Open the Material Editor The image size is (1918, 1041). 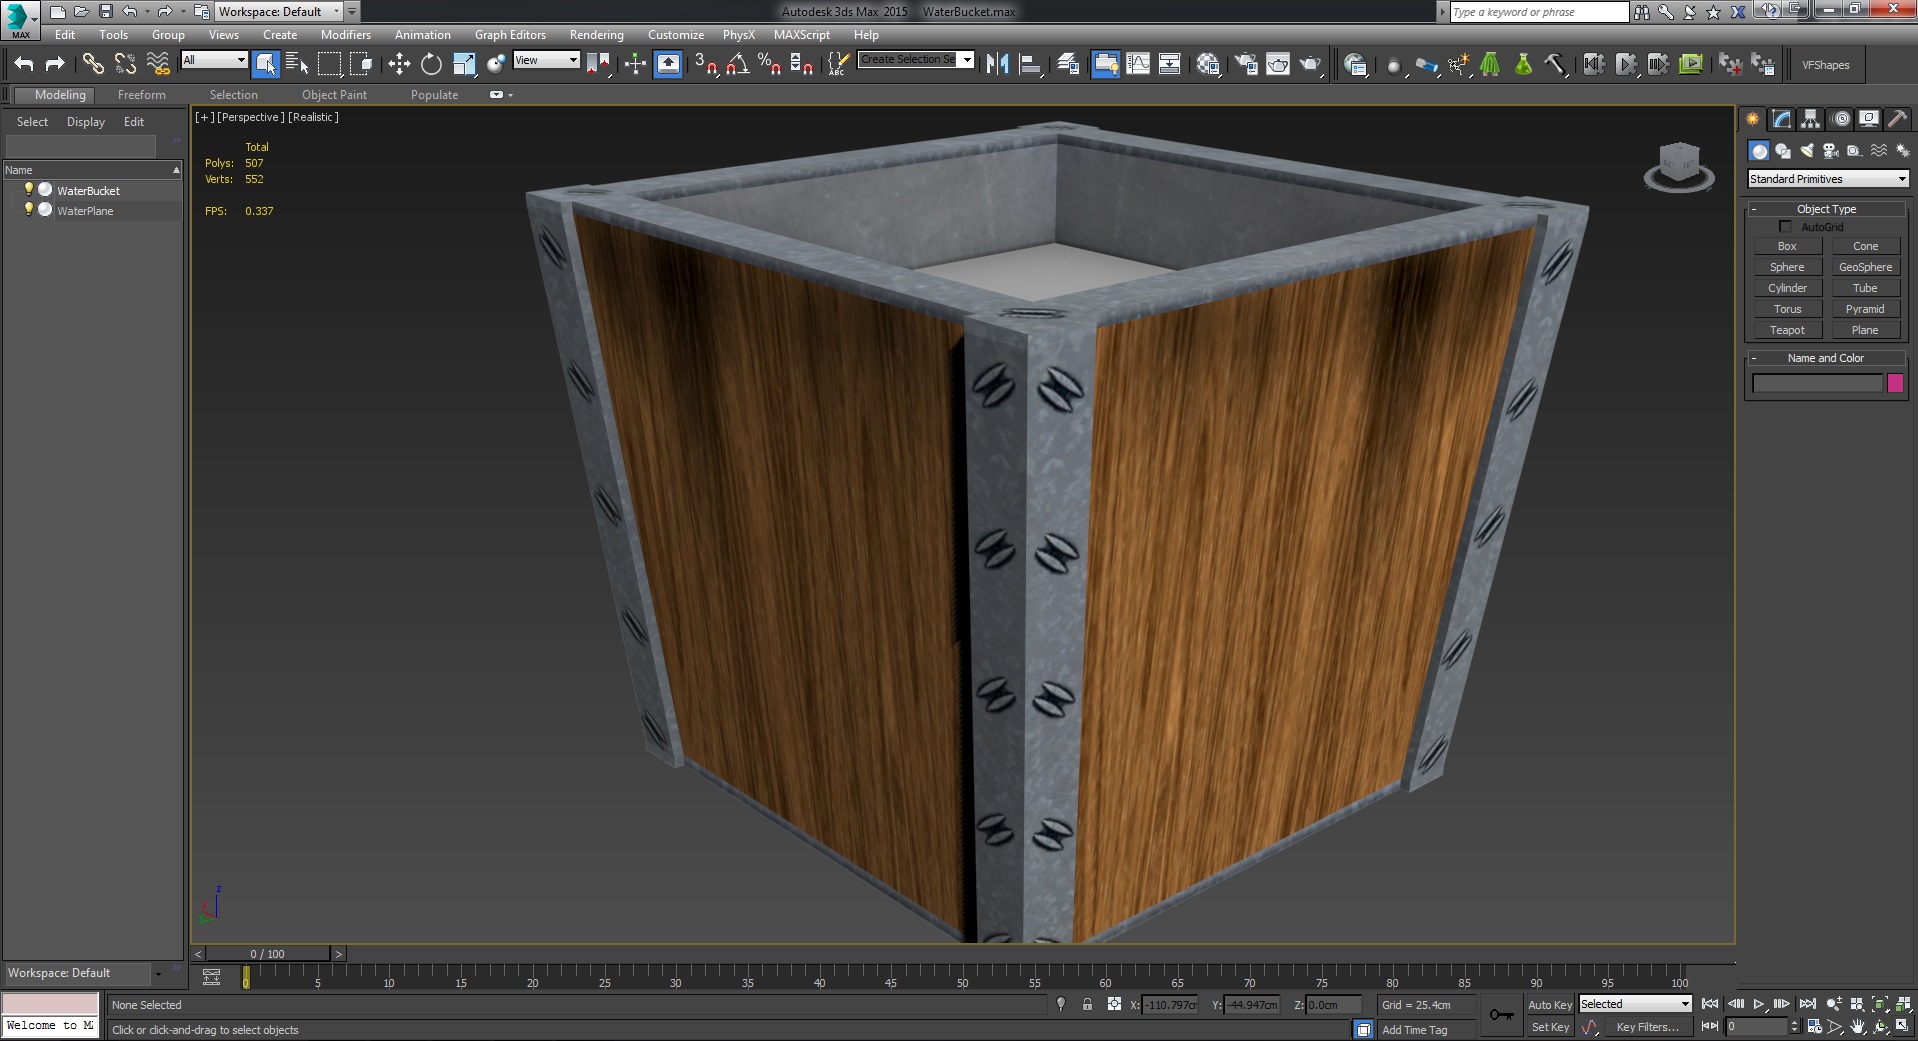(x=1208, y=64)
